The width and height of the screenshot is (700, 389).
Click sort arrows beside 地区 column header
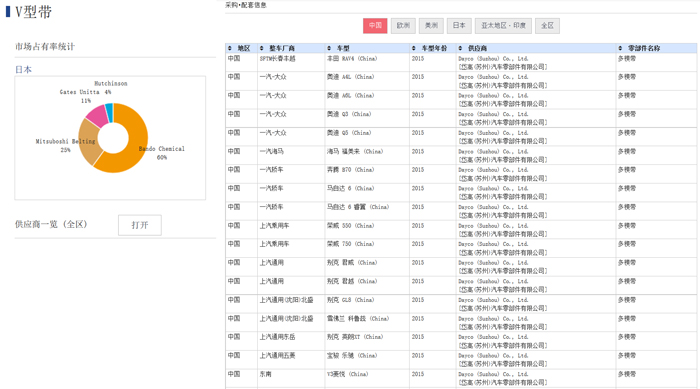click(x=229, y=48)
